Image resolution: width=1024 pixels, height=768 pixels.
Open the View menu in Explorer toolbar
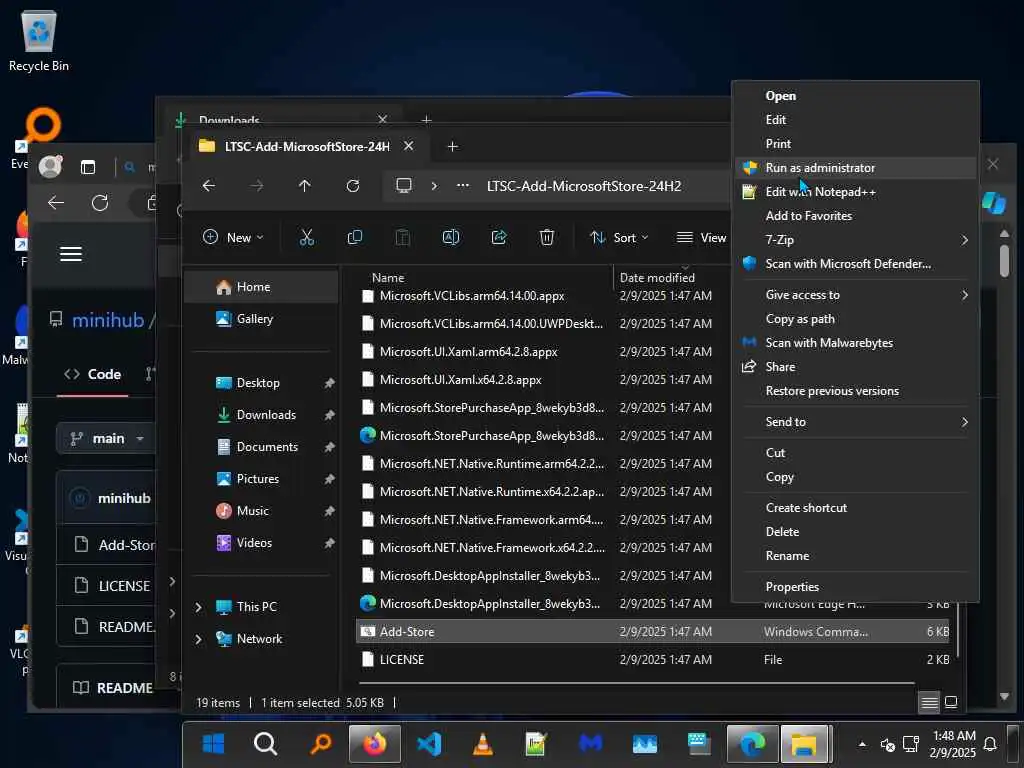[x=701, y=238]
